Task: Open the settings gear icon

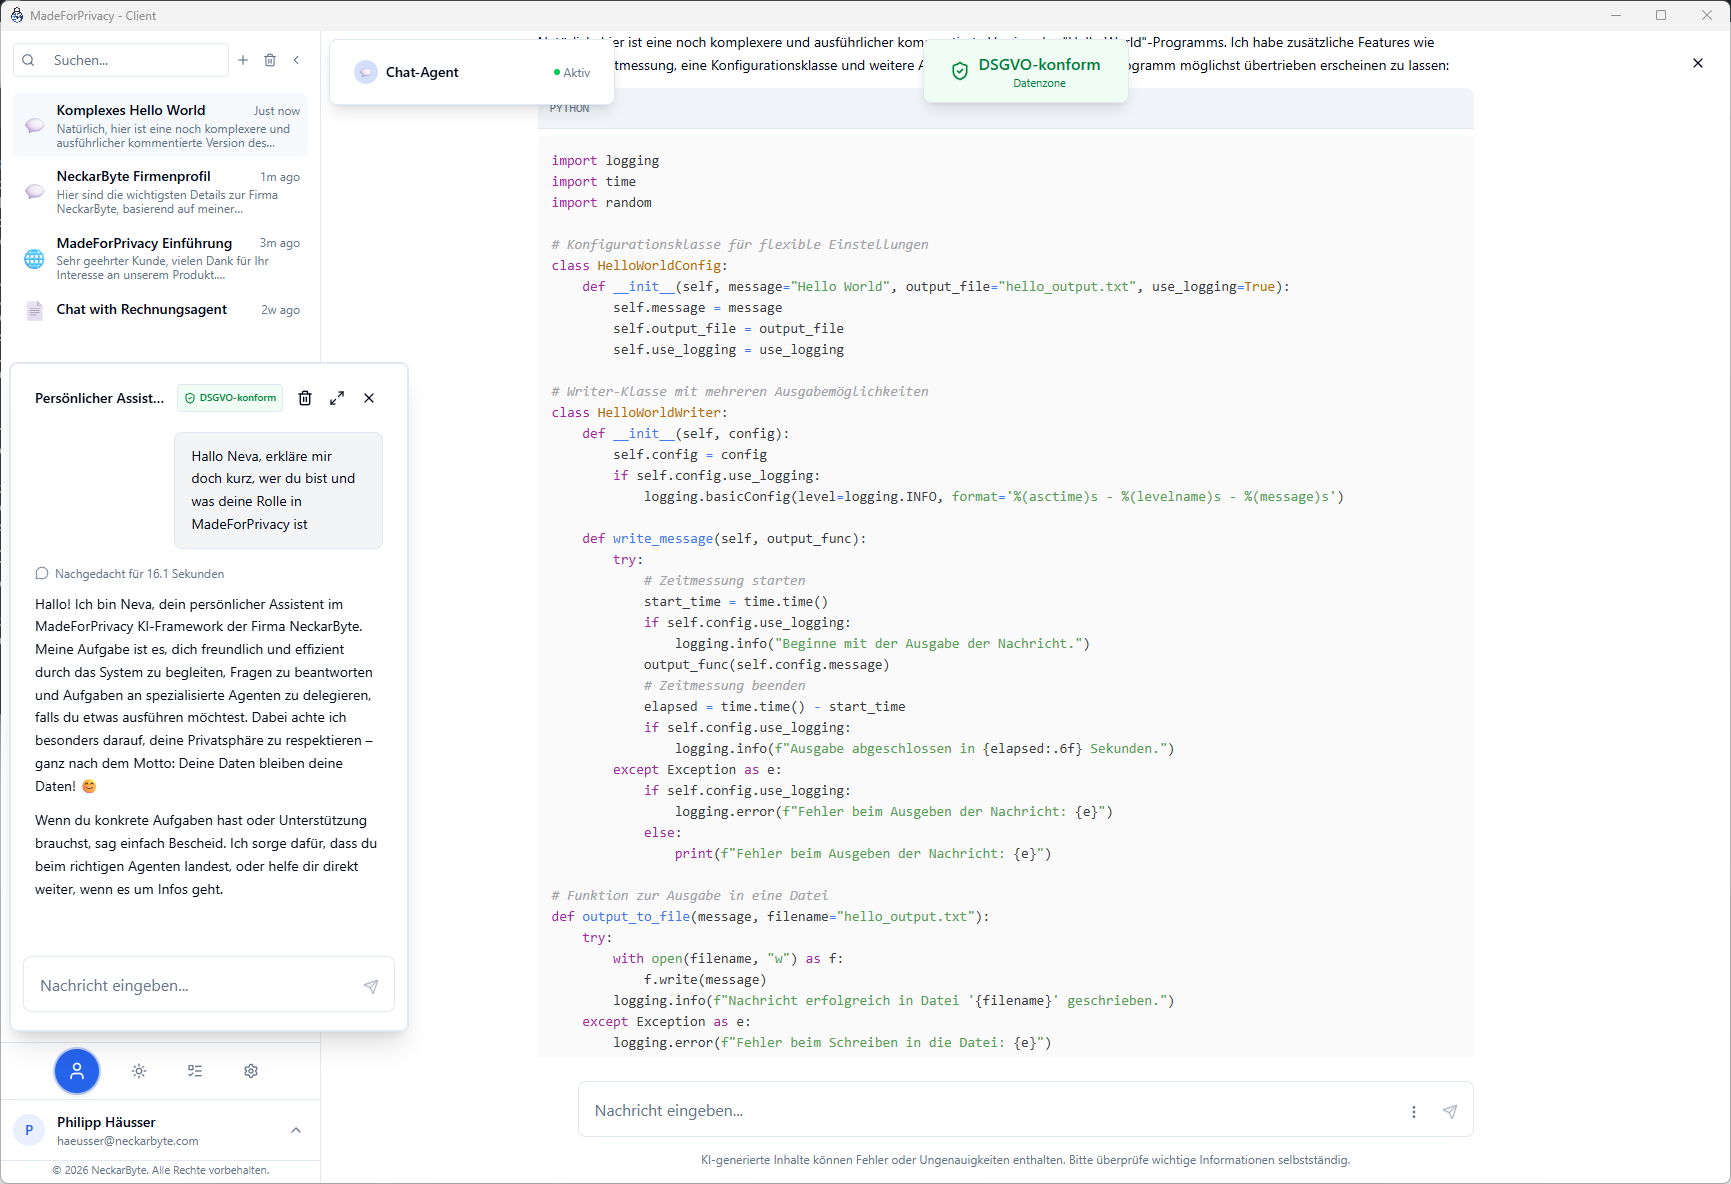Action: (251, 1071)
